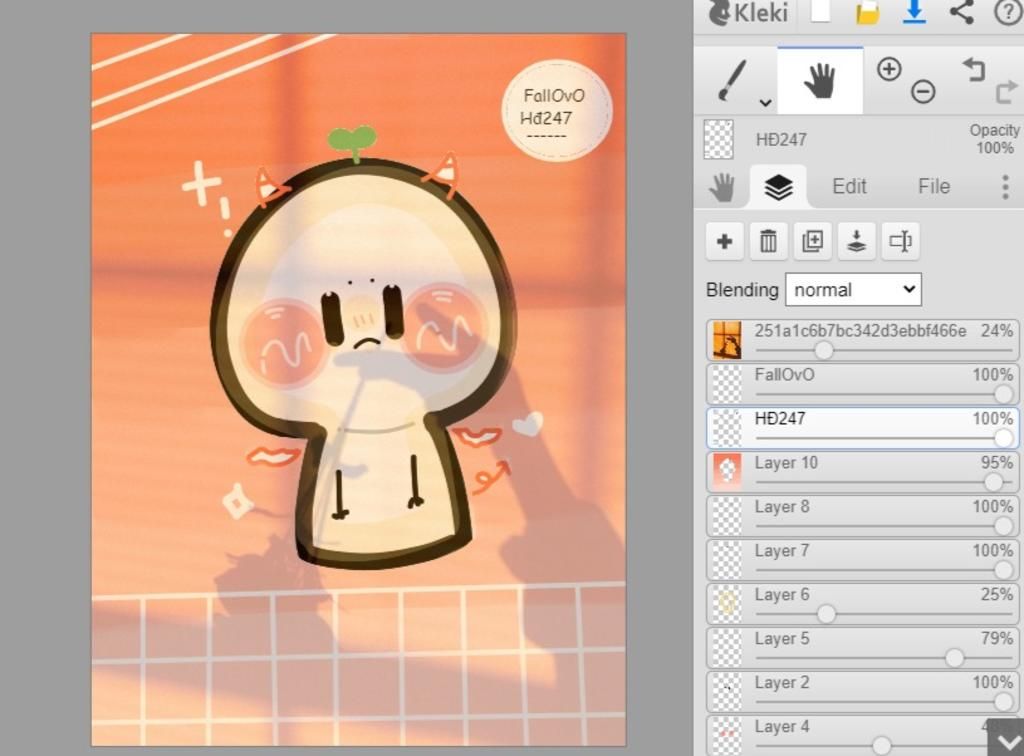
Task: Download the image with blue arrow icon
Action: (914, 12)
